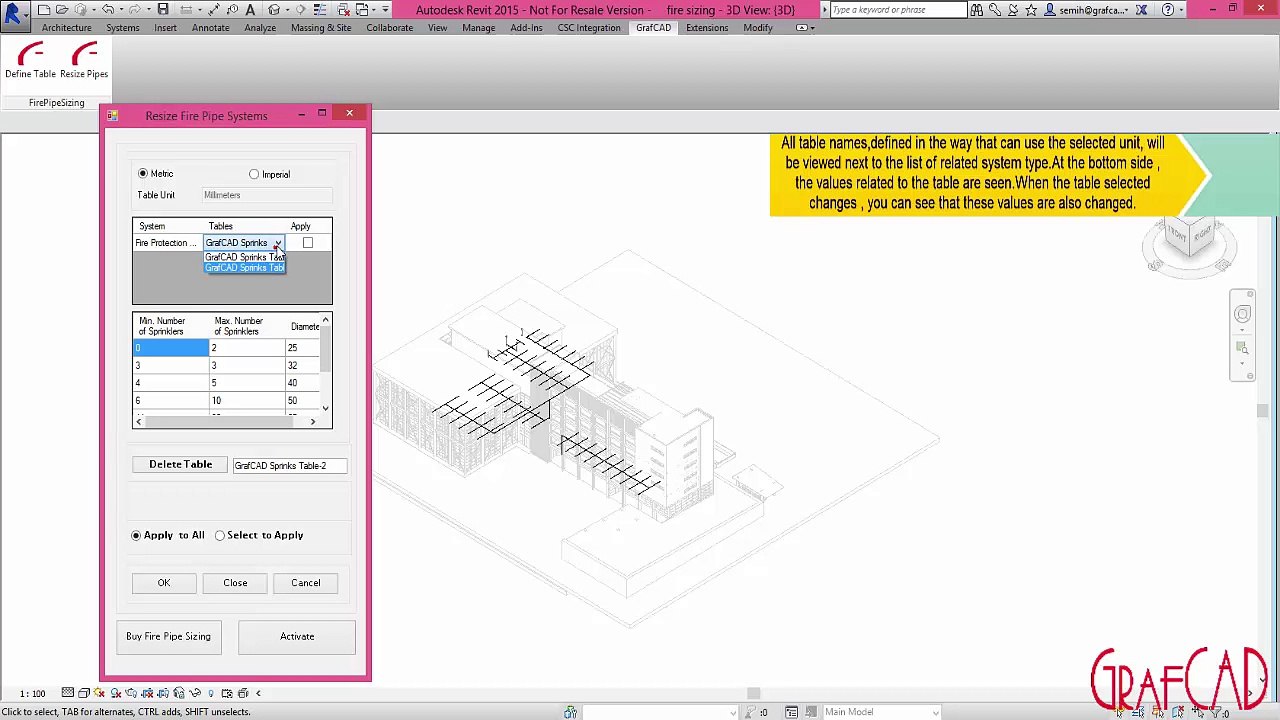Click the Delete Table button
Screen dimensions: 1280x720
(180, 465)
